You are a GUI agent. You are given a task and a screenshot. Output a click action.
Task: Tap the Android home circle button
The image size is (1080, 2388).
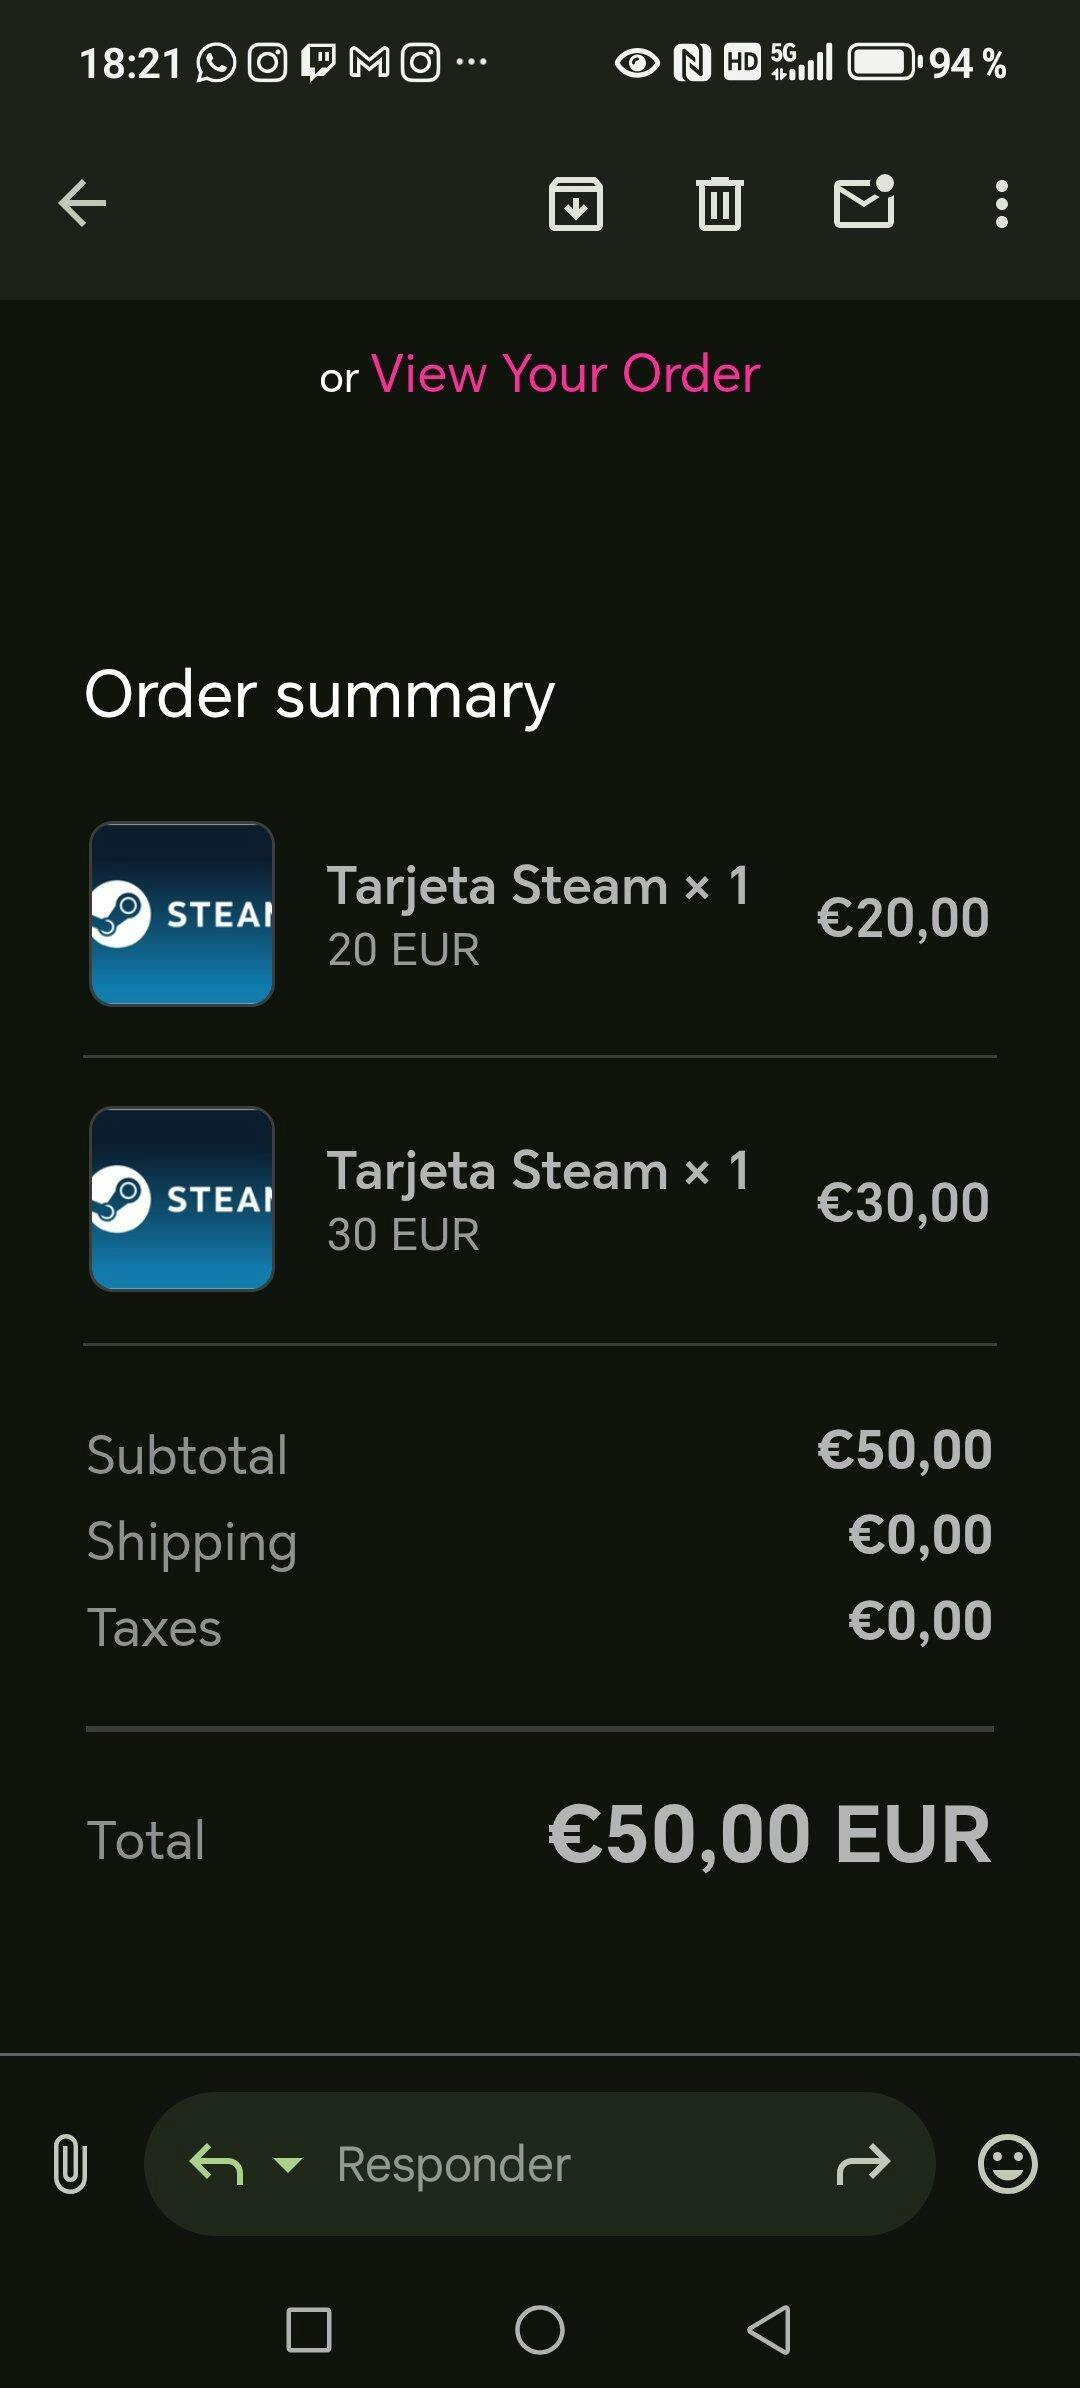(540, 2330)
